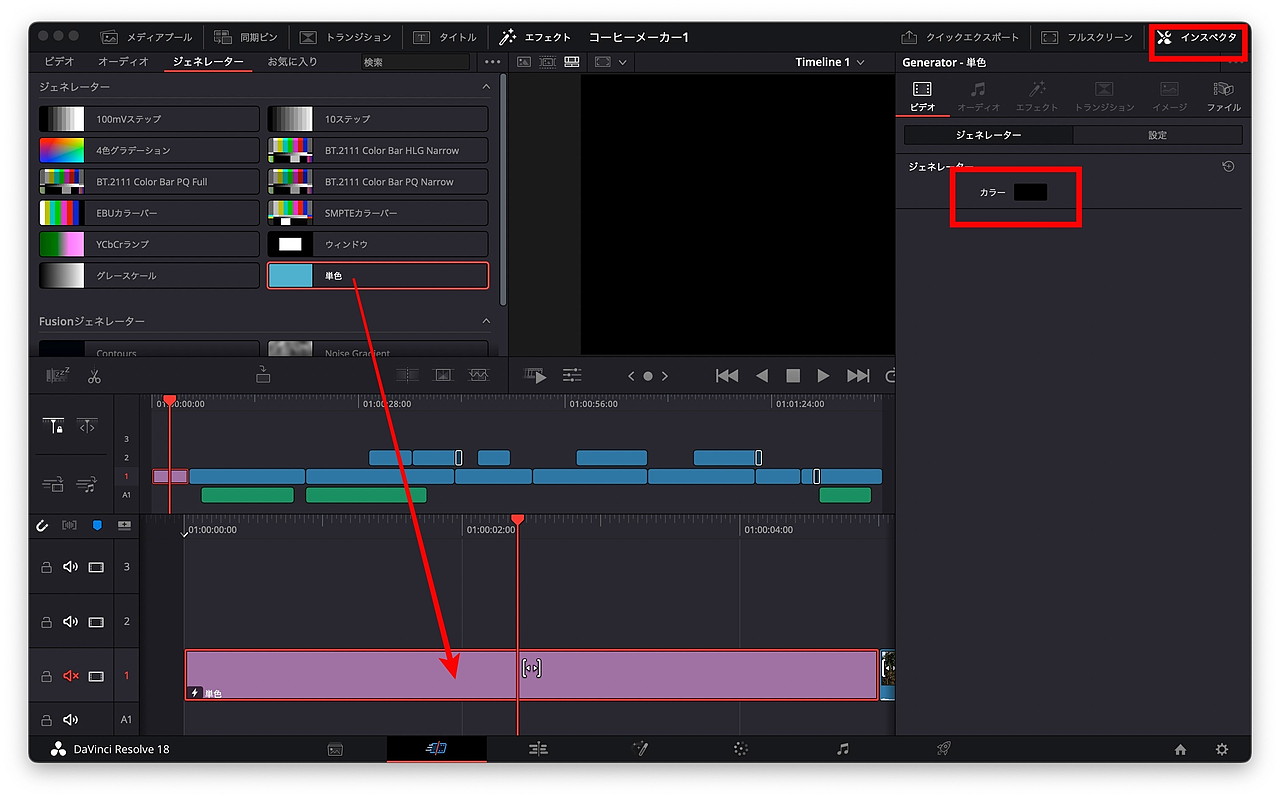Select the 10ステップ generator
The image size is (1280, 798).
pyautogui.click(x=378, y=119)
